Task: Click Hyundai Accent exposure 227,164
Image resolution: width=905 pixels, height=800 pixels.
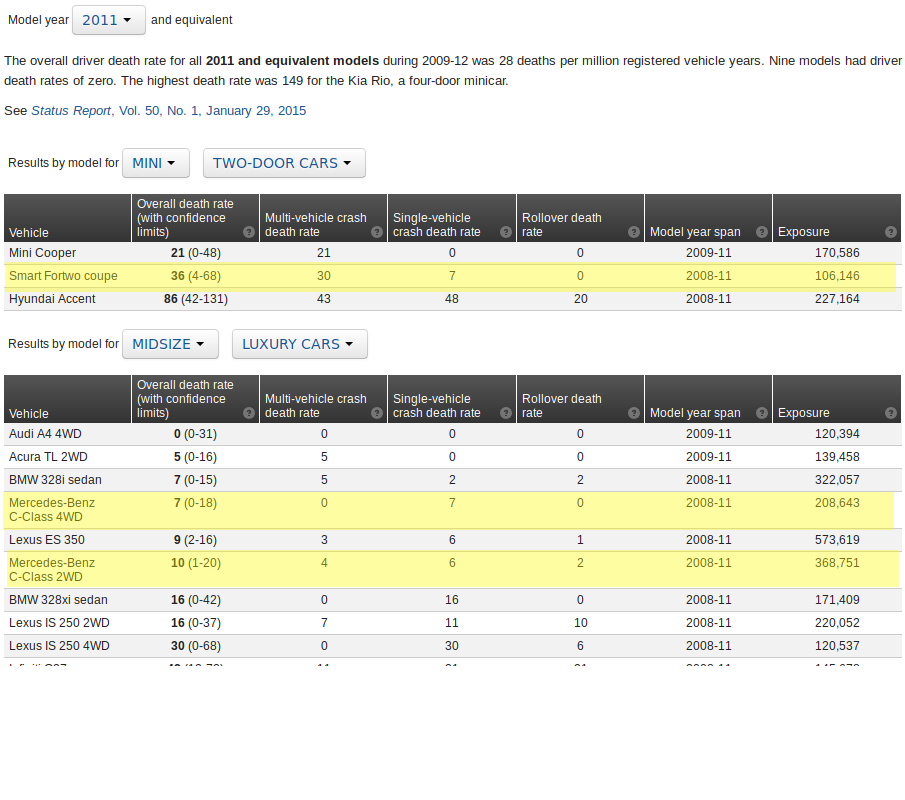Action: point(837,299)
